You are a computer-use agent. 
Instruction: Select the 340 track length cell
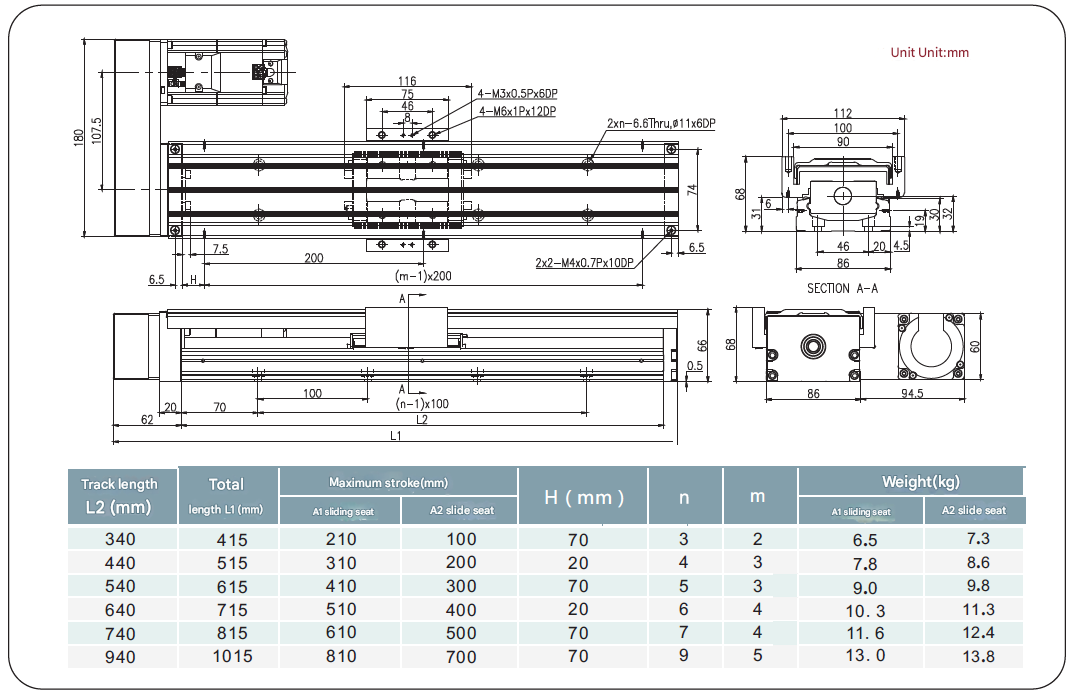coord(120,539)
